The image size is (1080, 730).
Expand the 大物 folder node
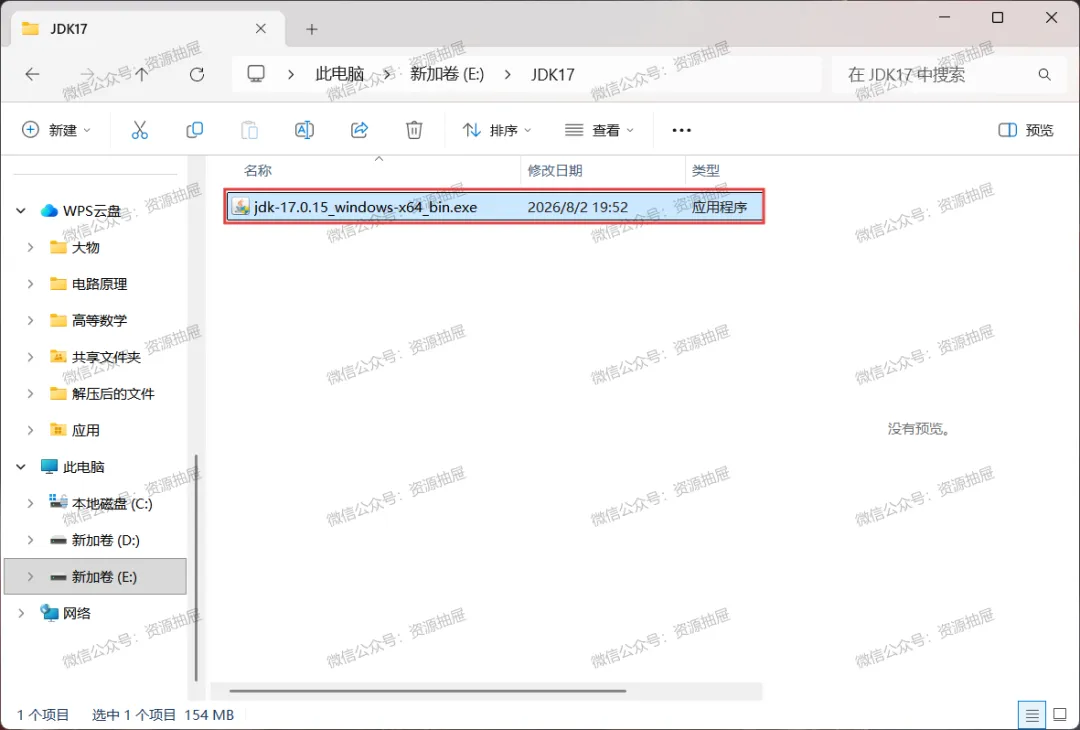pos(30,247)
